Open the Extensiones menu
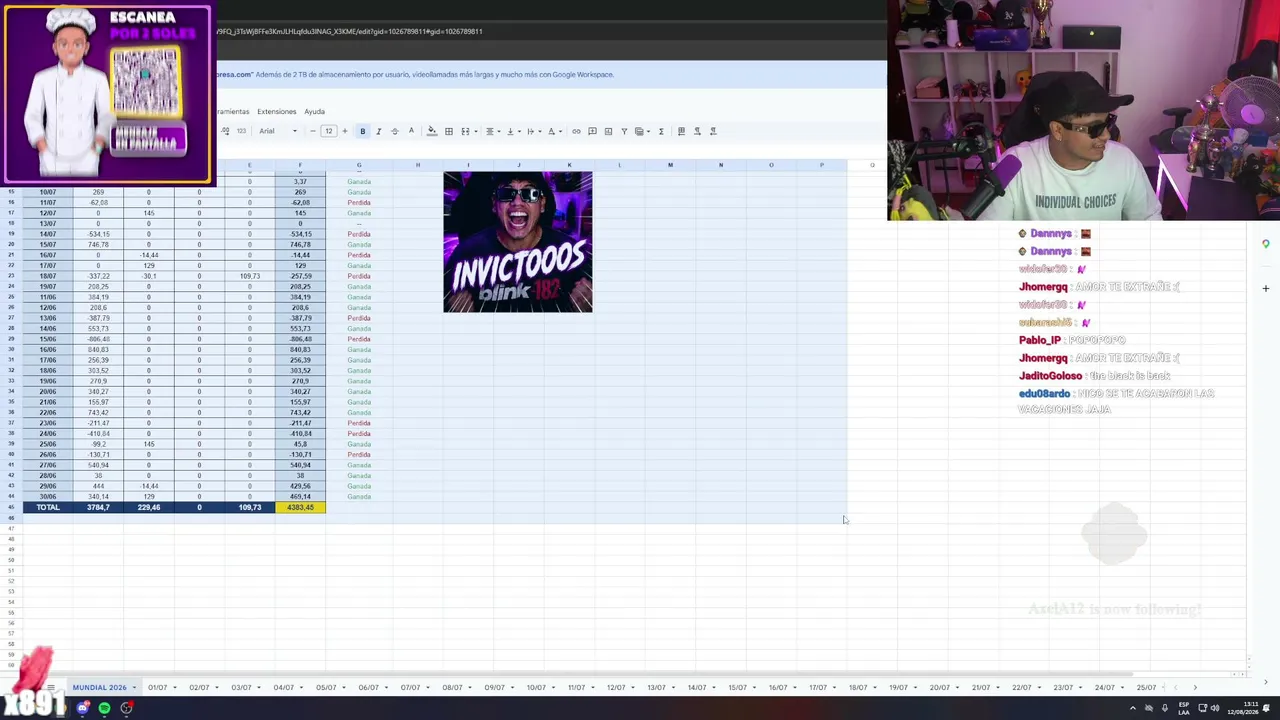 tap(277, 111)
